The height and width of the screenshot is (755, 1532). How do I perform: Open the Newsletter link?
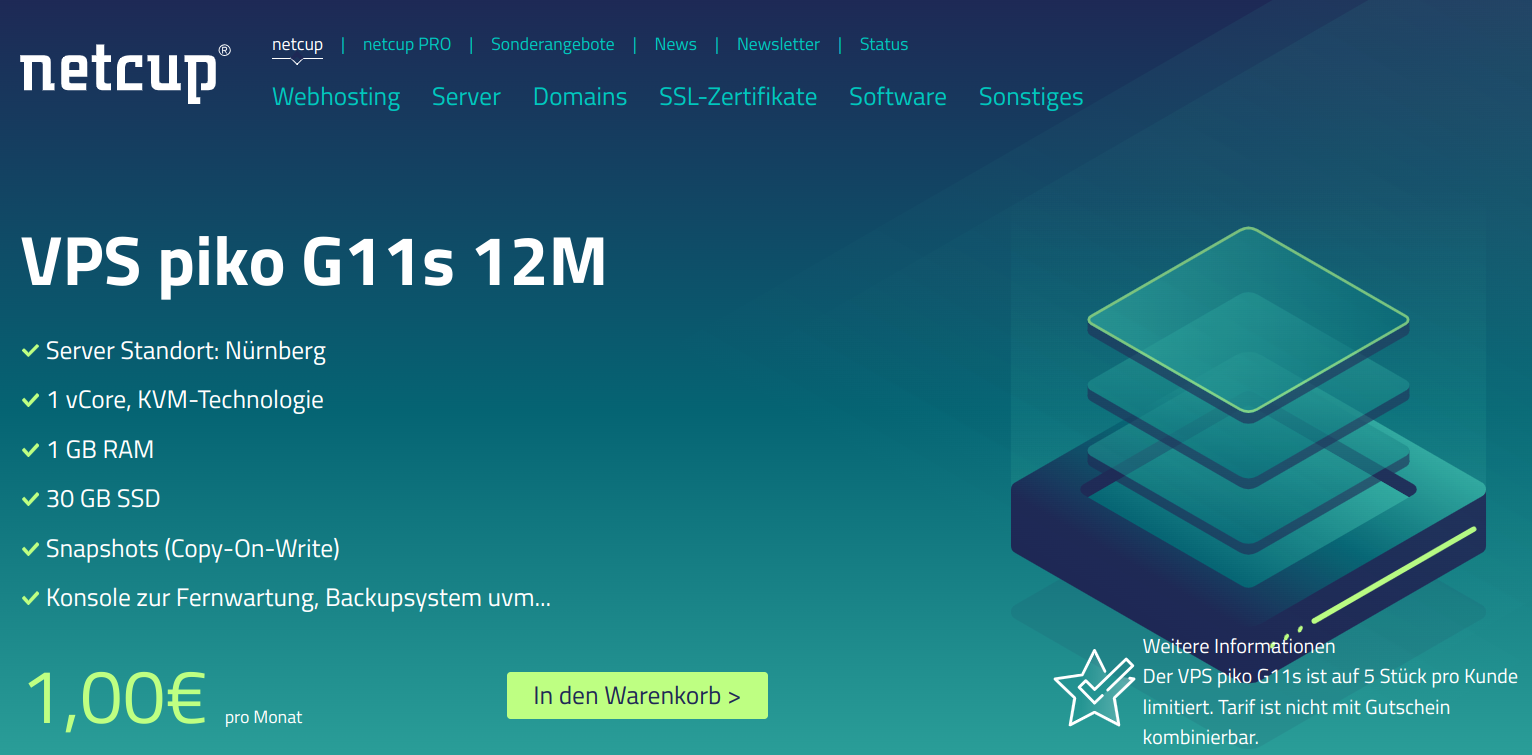(x=778, y=45)
